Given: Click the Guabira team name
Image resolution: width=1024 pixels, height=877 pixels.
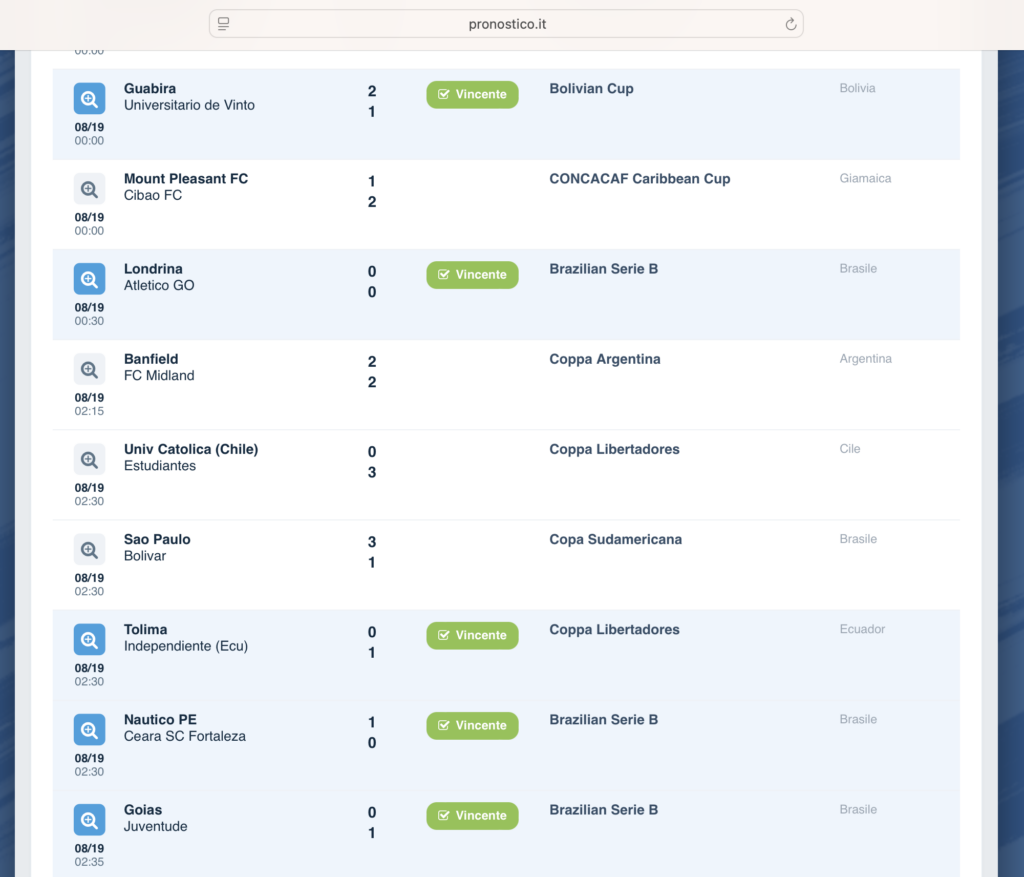Looking at the screenshot, I should 150,88.
